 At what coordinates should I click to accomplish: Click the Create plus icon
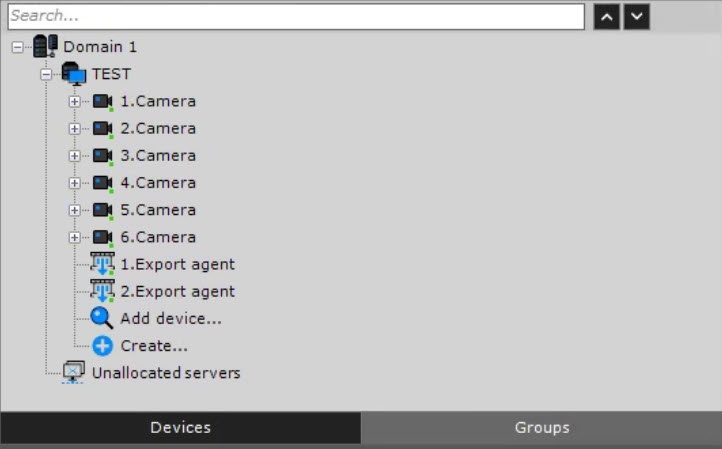point(102,346)
